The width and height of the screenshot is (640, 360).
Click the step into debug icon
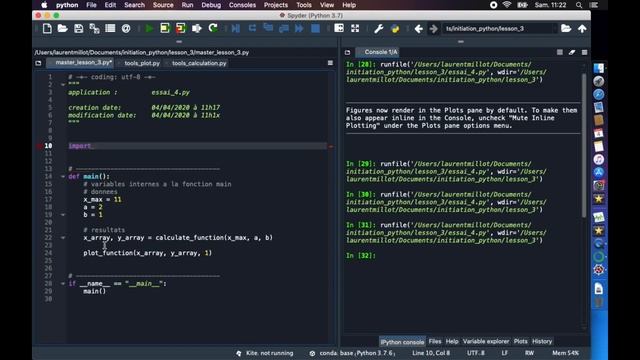coord(268,28)
